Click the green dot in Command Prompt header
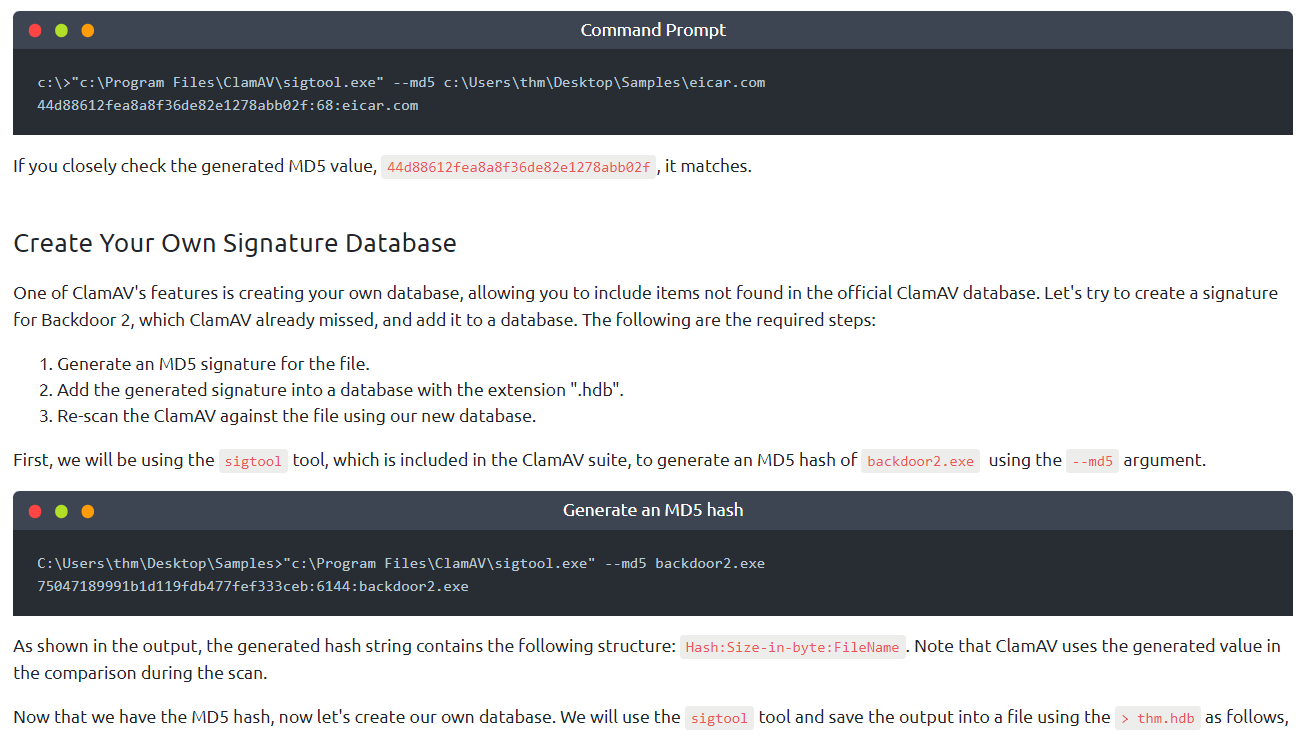The height and width of the screenshot is (736, 1308). [61, 31]
